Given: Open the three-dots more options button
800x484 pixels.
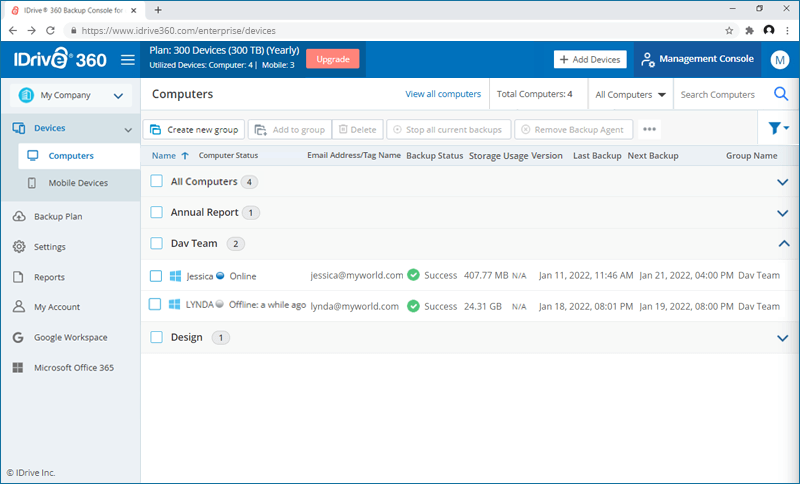Looking at the screenshot, I should [649, 130].
